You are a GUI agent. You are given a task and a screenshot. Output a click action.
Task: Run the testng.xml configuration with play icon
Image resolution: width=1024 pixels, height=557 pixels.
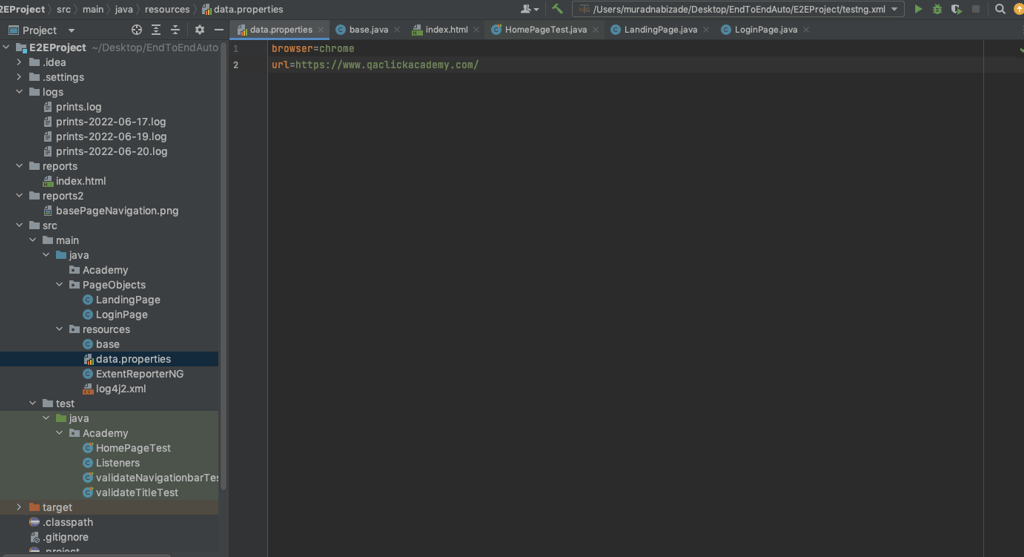pyautogui.click(x=918, y=9)
